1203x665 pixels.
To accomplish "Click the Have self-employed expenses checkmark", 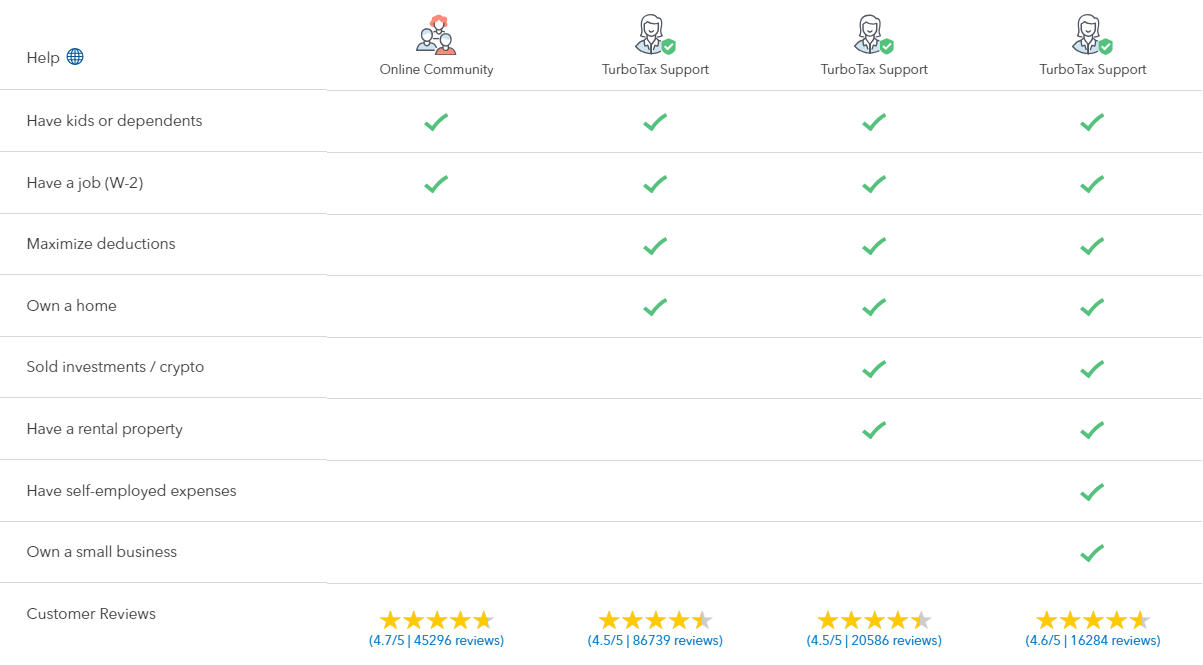I will pyautogui.click(x=1092, y=491).
